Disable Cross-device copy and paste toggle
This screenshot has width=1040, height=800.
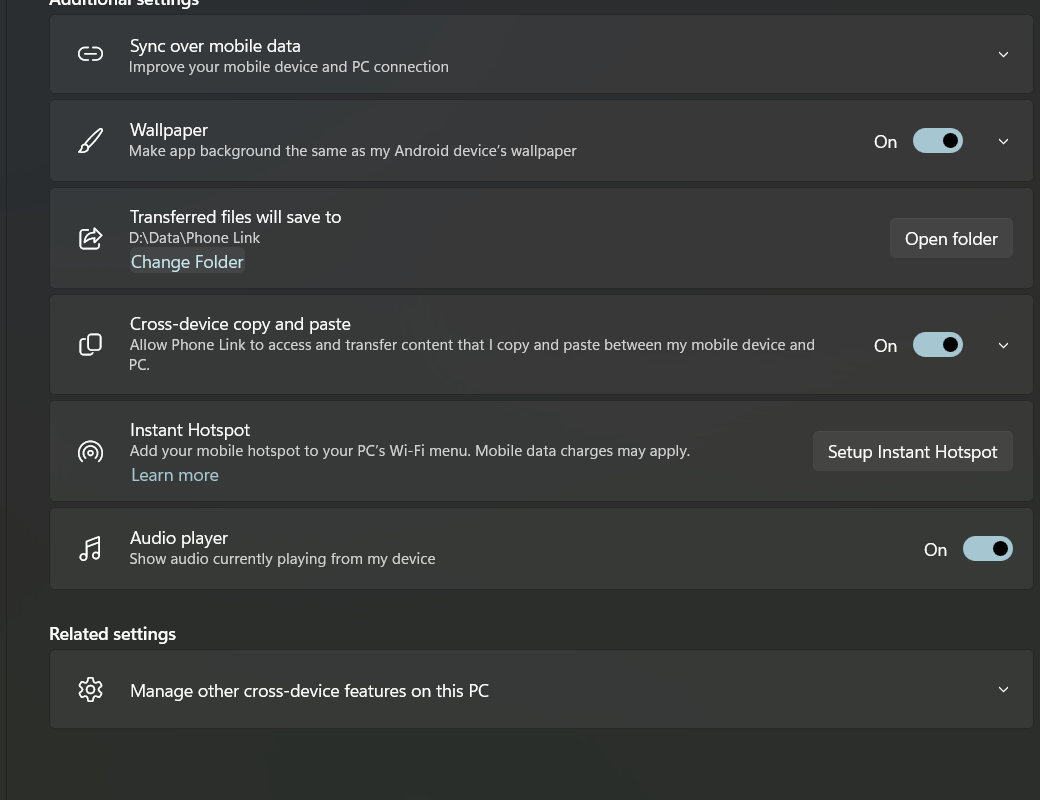[x=937, y=345]
